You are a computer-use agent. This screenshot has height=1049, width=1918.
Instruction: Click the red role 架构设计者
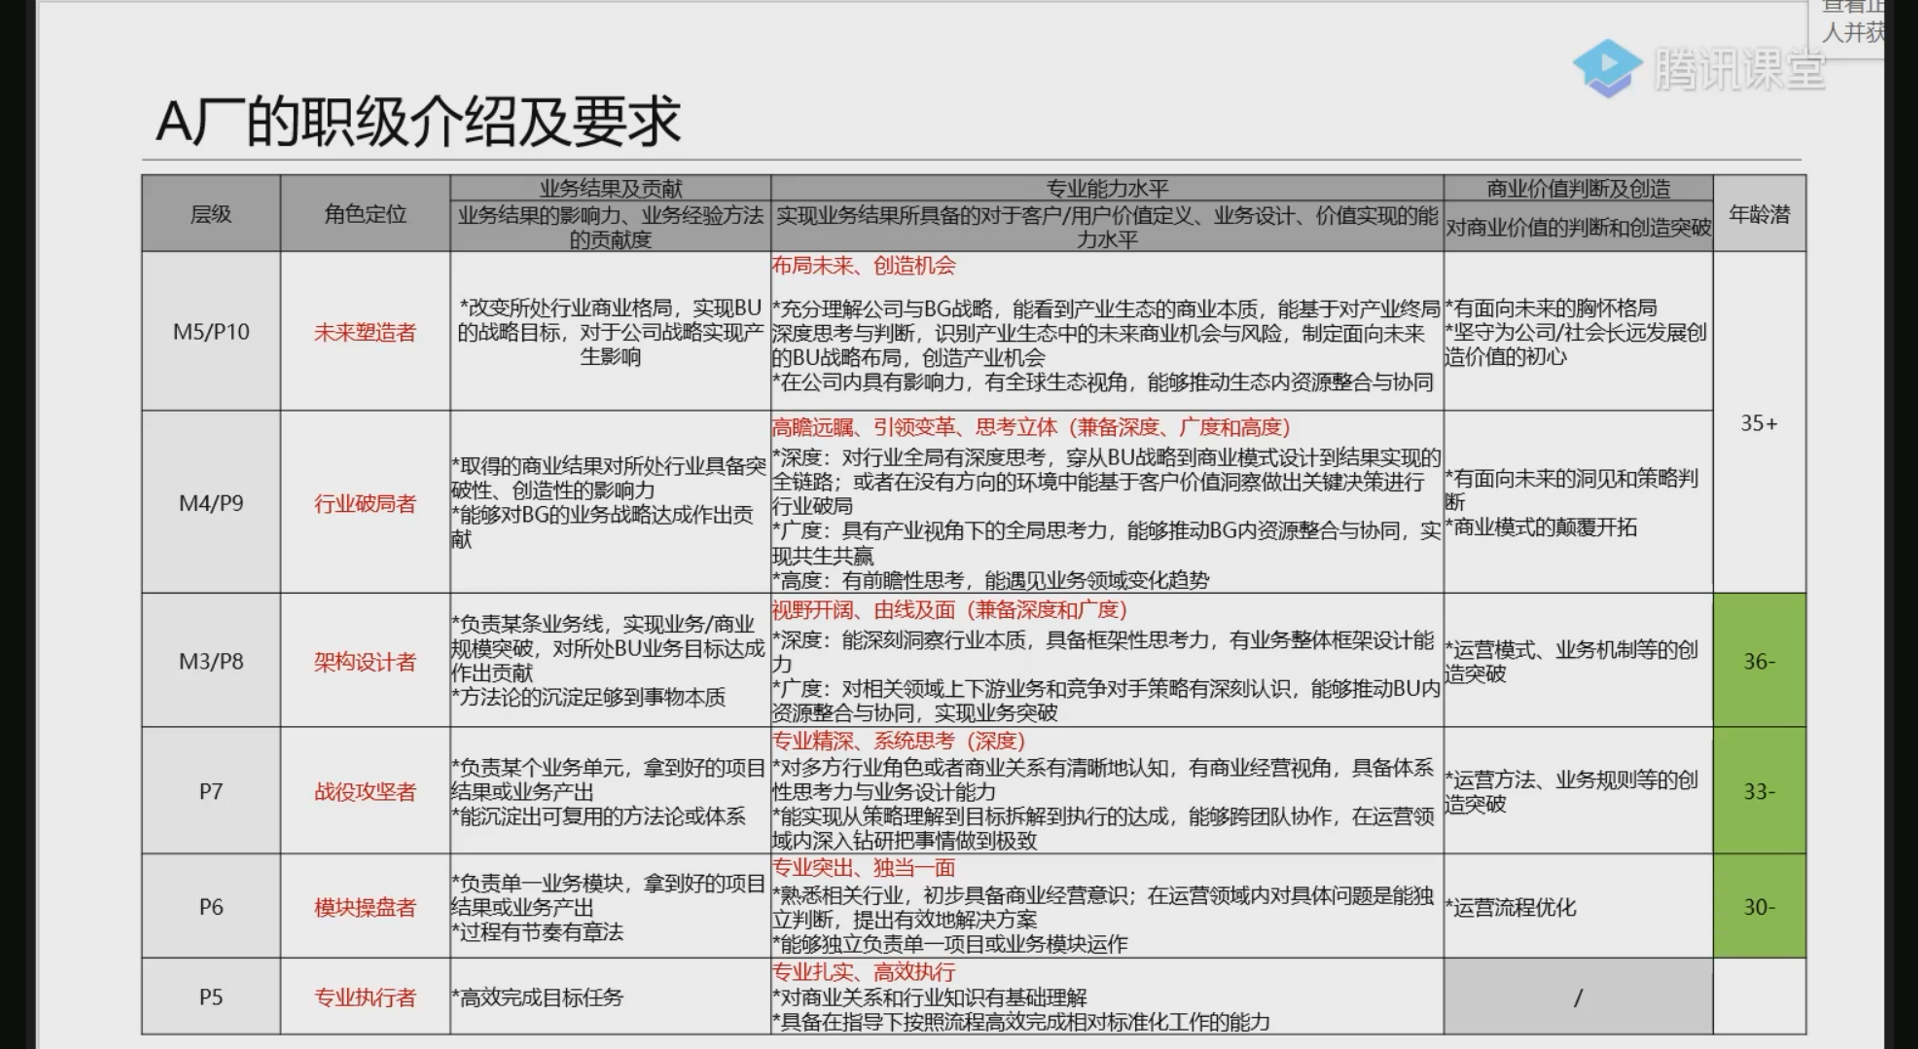[x=365, y=662]
